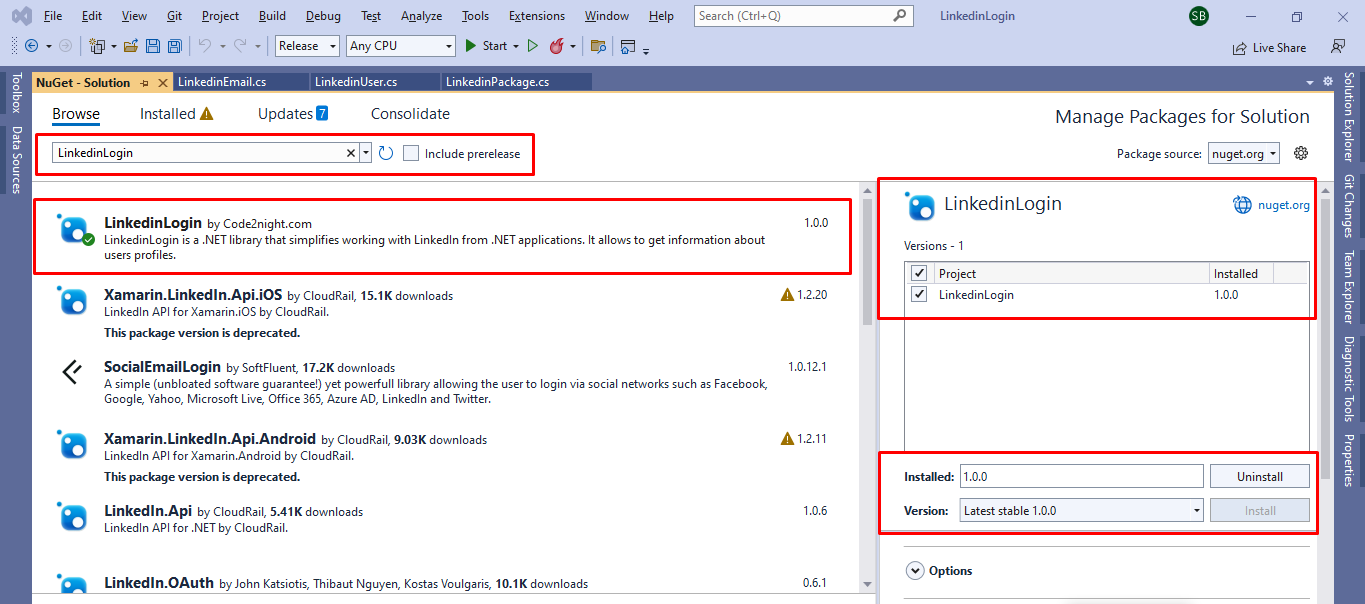Click the New Project toolbar icon
1365x604 pixels.
[97, 46]
